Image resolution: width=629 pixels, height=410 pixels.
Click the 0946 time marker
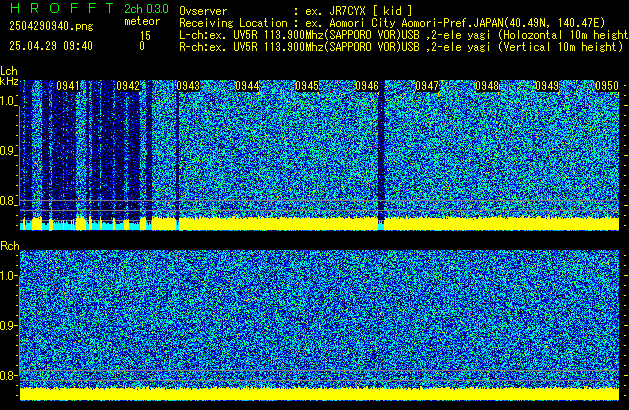click(x=367, y=86)
